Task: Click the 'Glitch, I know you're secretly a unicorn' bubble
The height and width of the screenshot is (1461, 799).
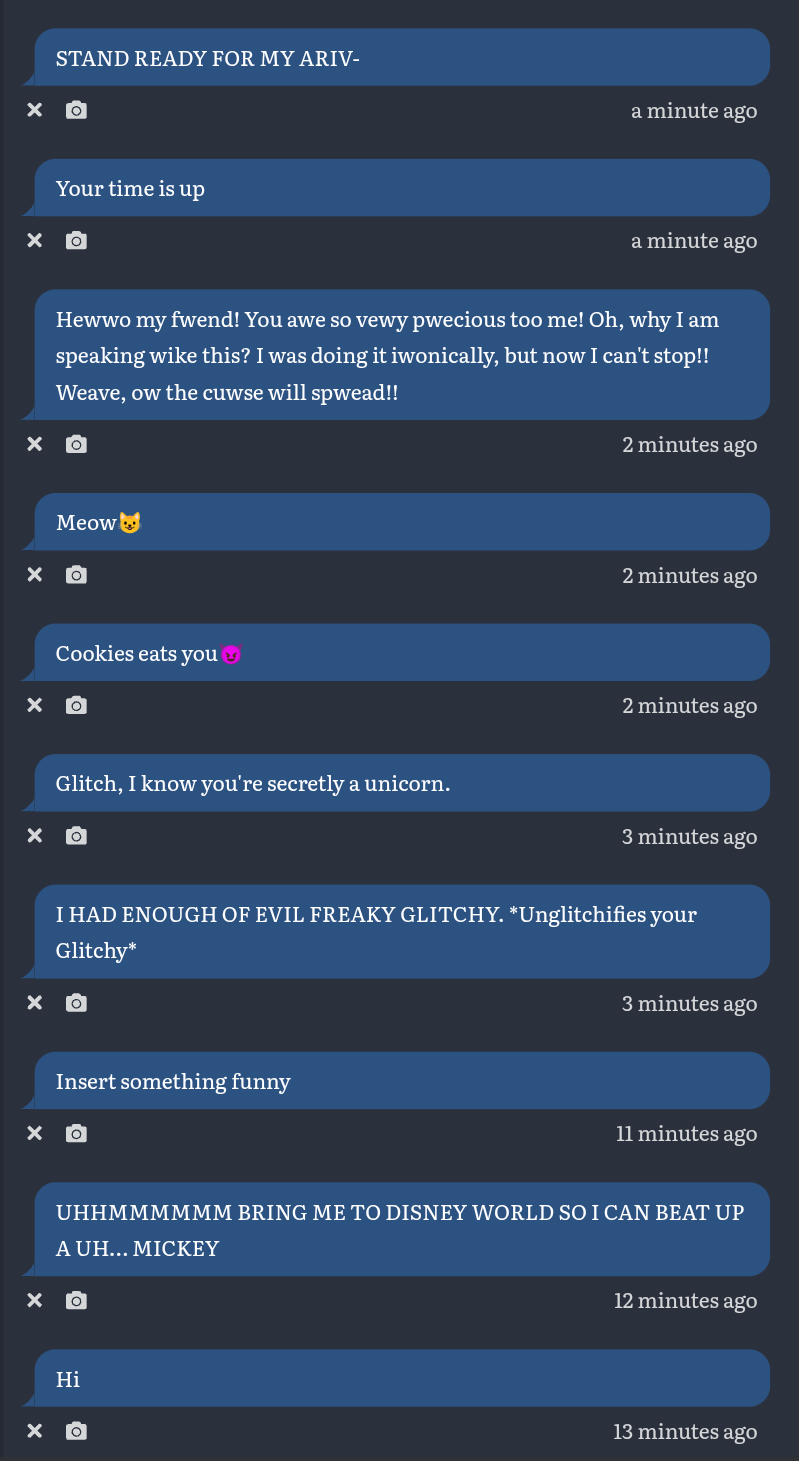Action: [x=400, y=783]
